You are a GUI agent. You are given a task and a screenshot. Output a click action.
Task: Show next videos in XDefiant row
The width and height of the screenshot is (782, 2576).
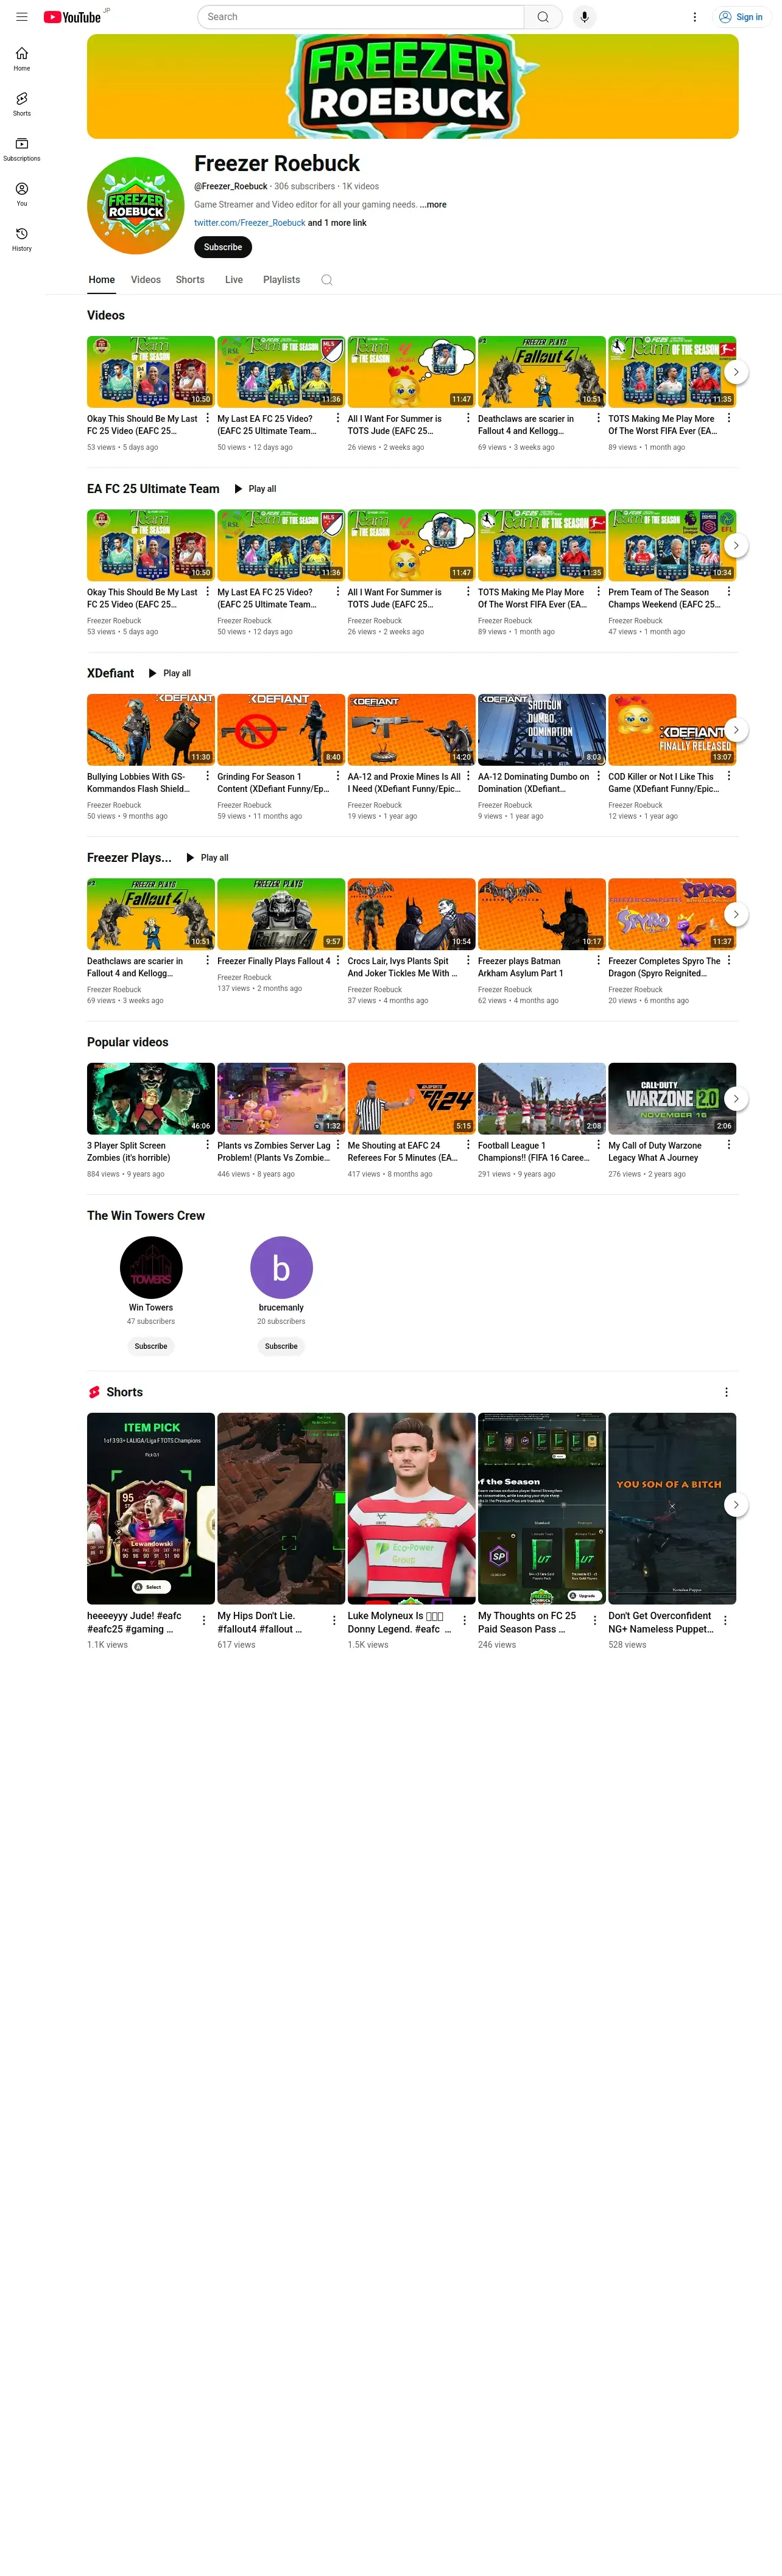click(x=736, y=730)
